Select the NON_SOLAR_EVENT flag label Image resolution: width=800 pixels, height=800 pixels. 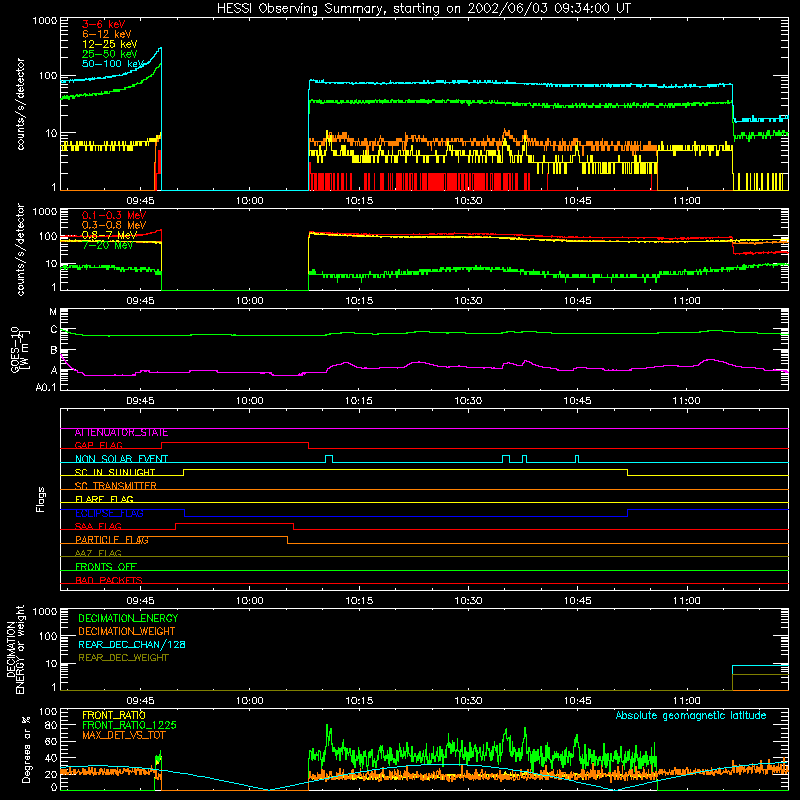(x=121, y=459)
